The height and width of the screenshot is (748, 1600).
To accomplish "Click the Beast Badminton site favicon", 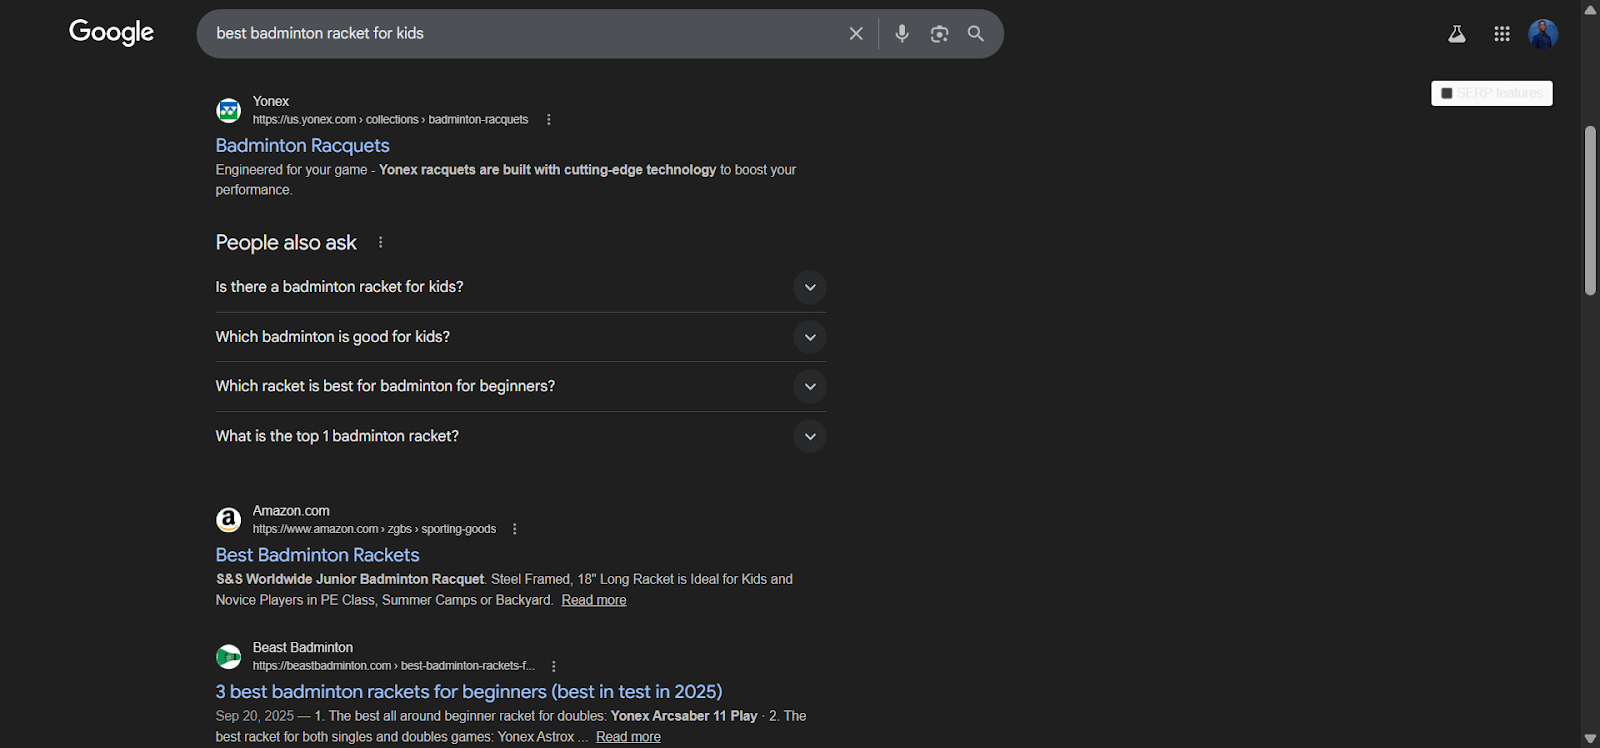I will click(x=229, y=657).
